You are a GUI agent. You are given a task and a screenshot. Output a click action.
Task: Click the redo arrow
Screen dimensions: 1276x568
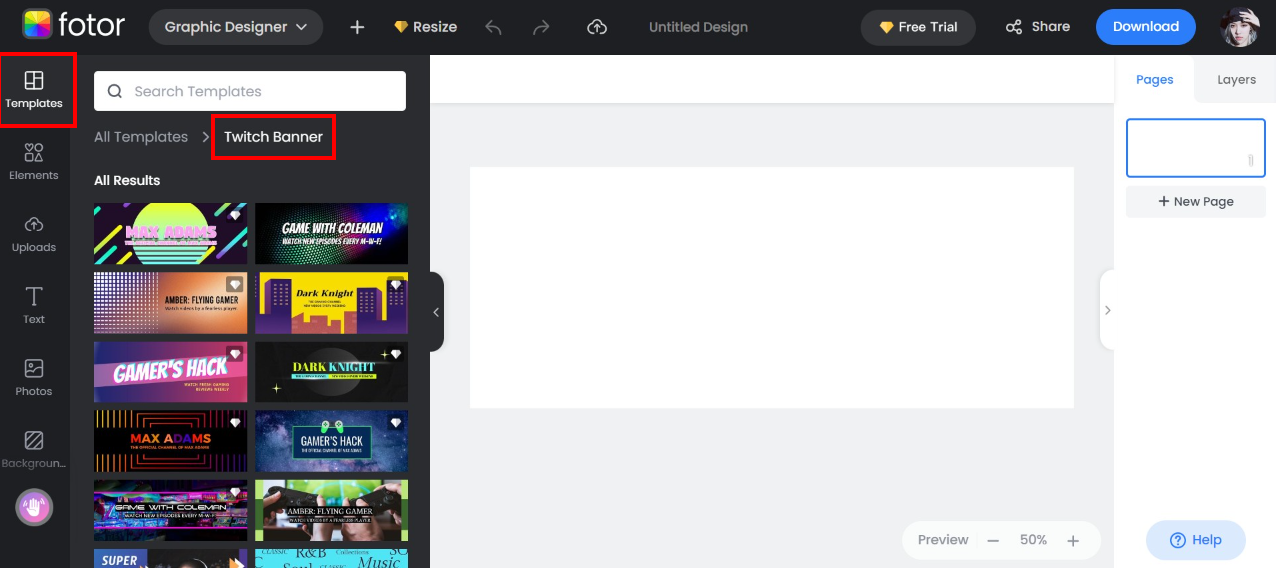[x=541, y=27]
